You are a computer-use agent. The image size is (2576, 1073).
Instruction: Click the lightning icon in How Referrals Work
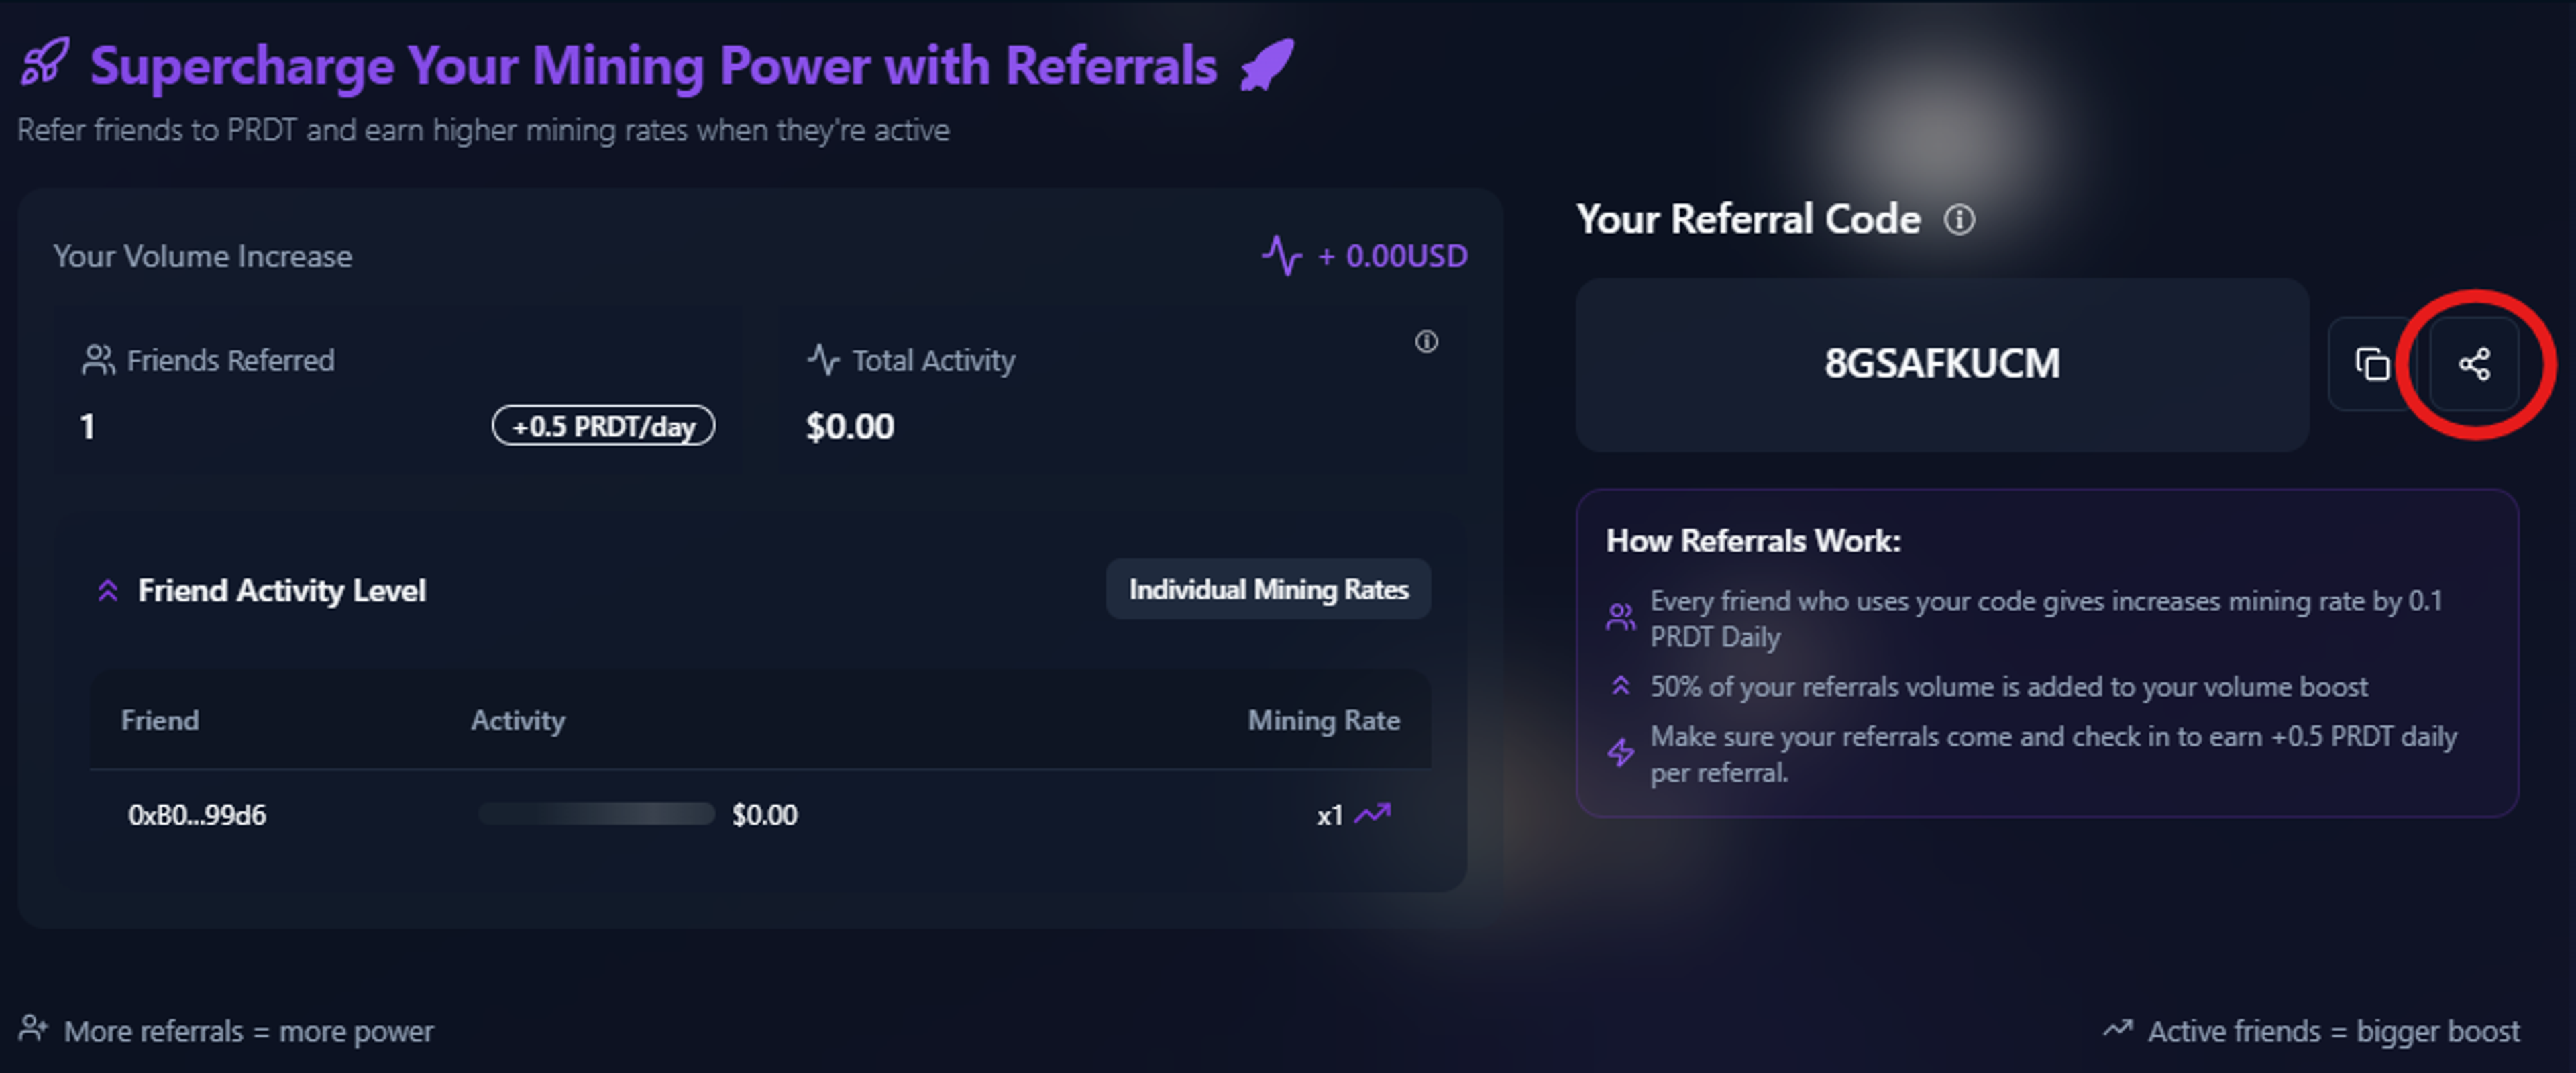coord(1620,753)
